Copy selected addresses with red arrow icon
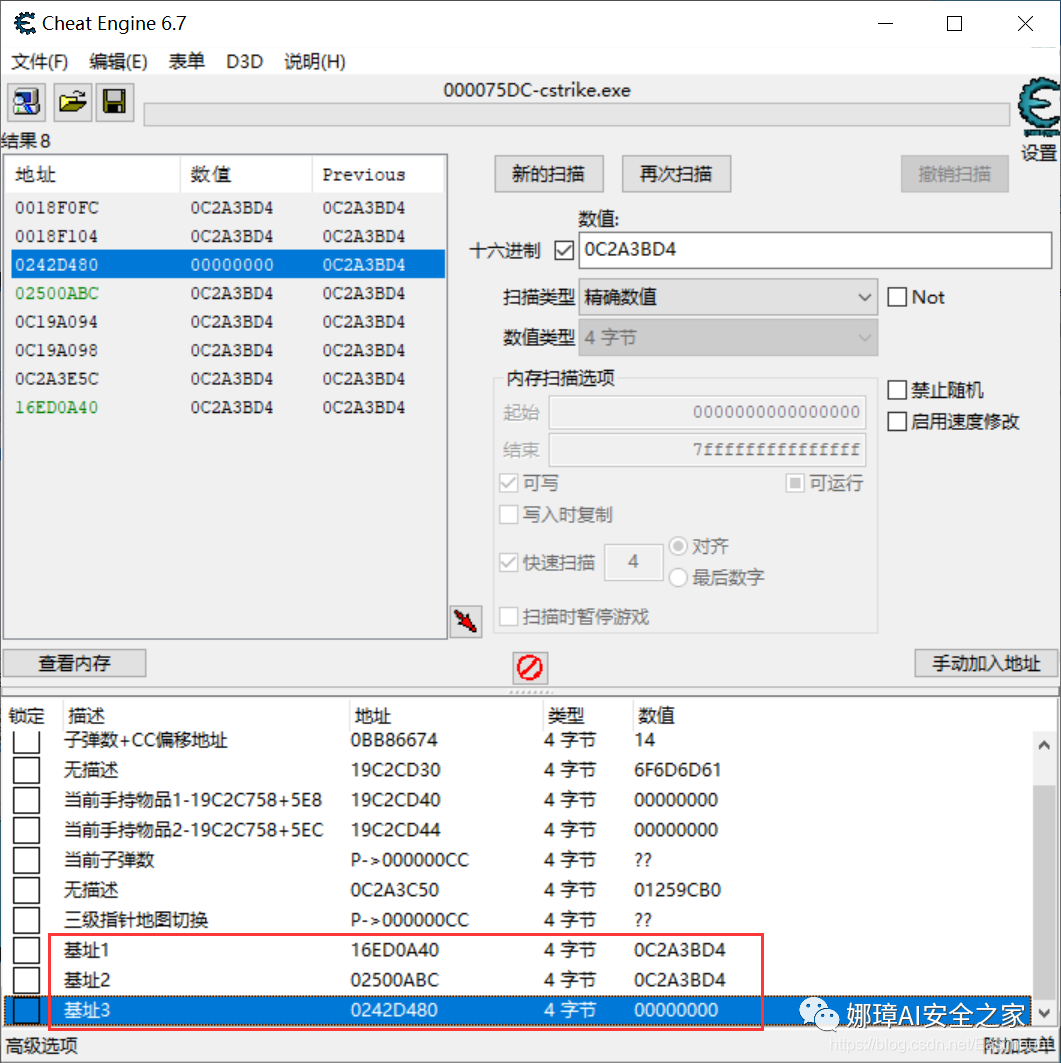This screenshot has width=1061, height=1063. [466, 621]
